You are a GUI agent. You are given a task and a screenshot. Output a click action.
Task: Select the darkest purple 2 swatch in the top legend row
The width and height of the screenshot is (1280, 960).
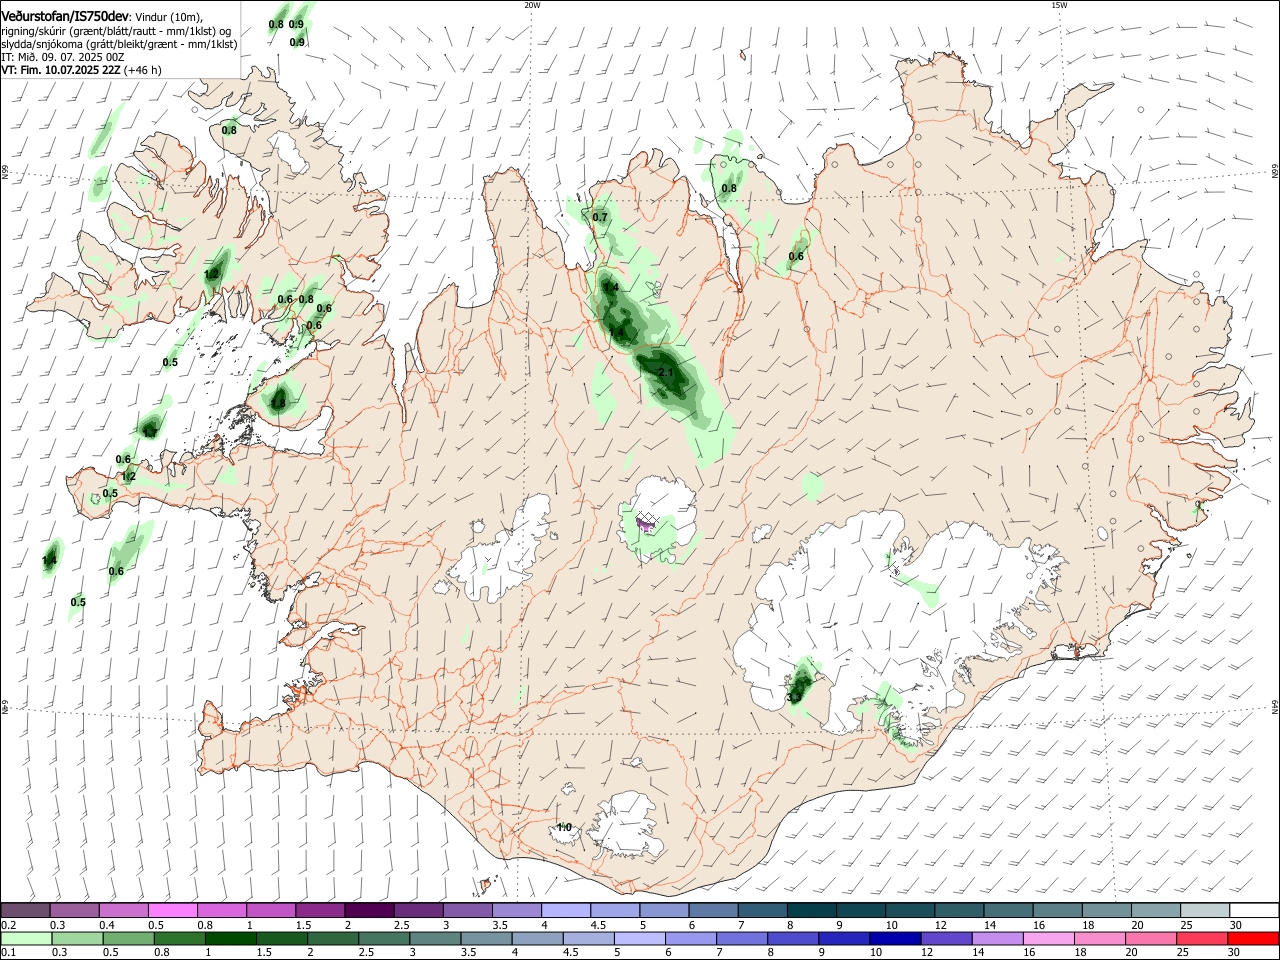(369, 911)
